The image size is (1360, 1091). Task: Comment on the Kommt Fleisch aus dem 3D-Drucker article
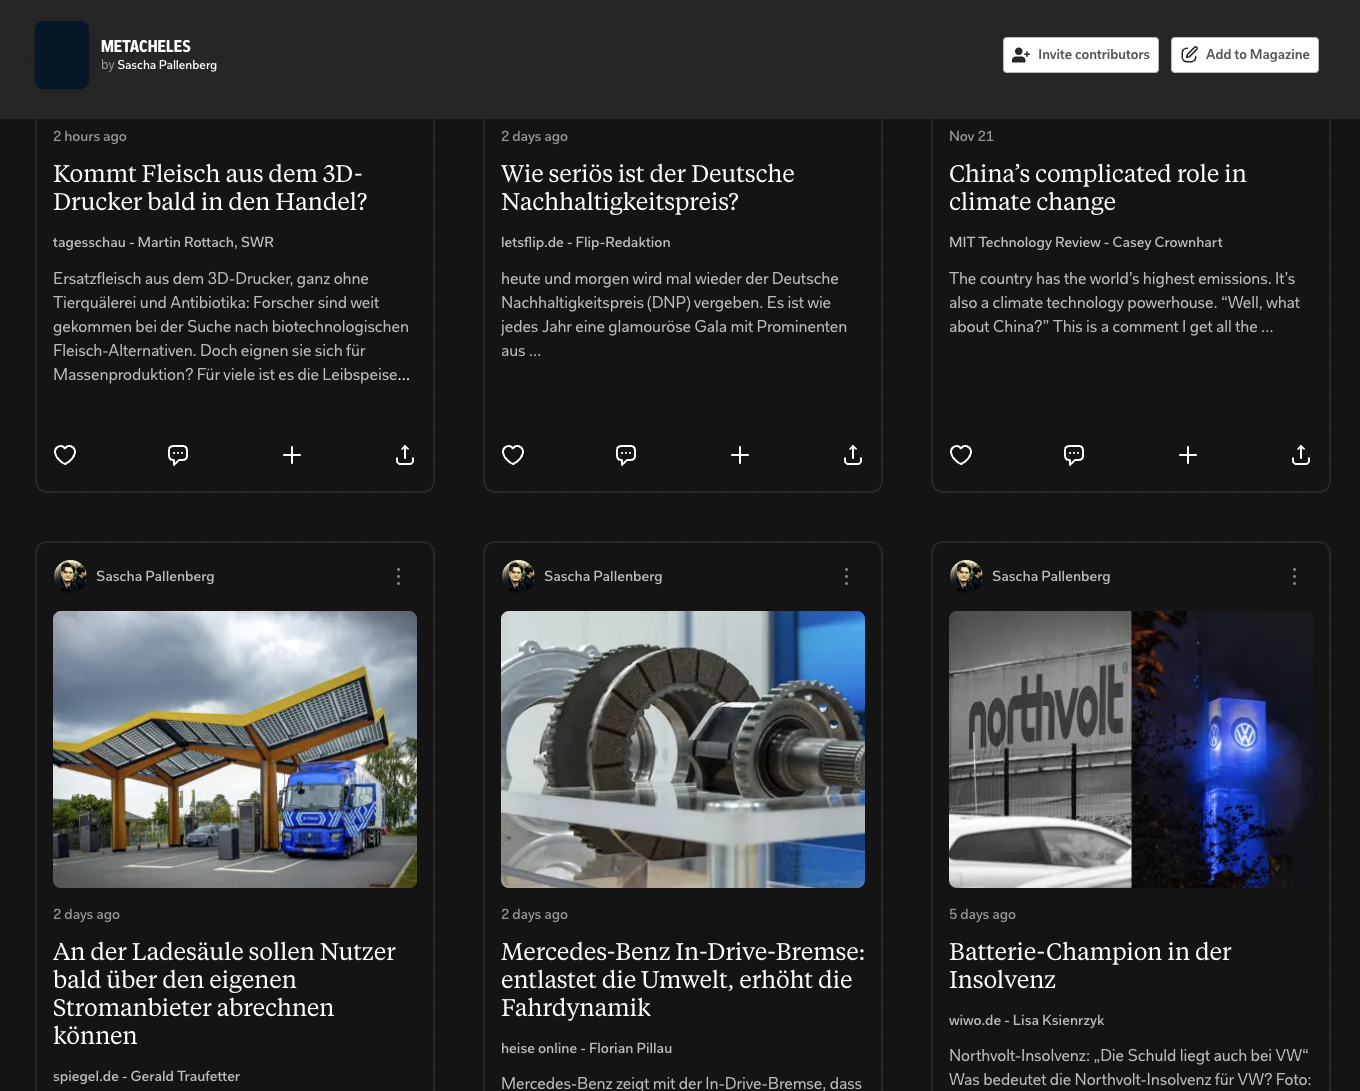178,455
